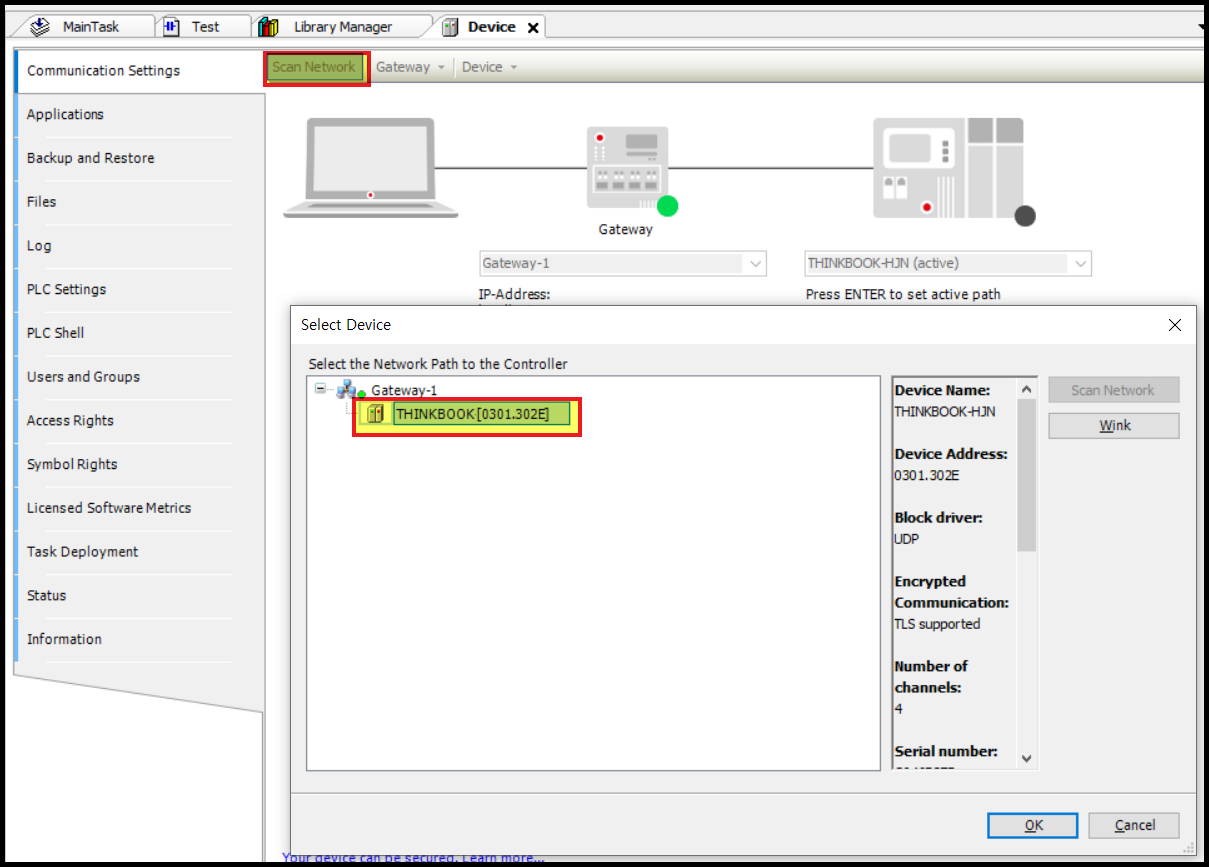Click the Wink button
1209x867 pixels.
pyautogui.click(x=1113, y=425)
